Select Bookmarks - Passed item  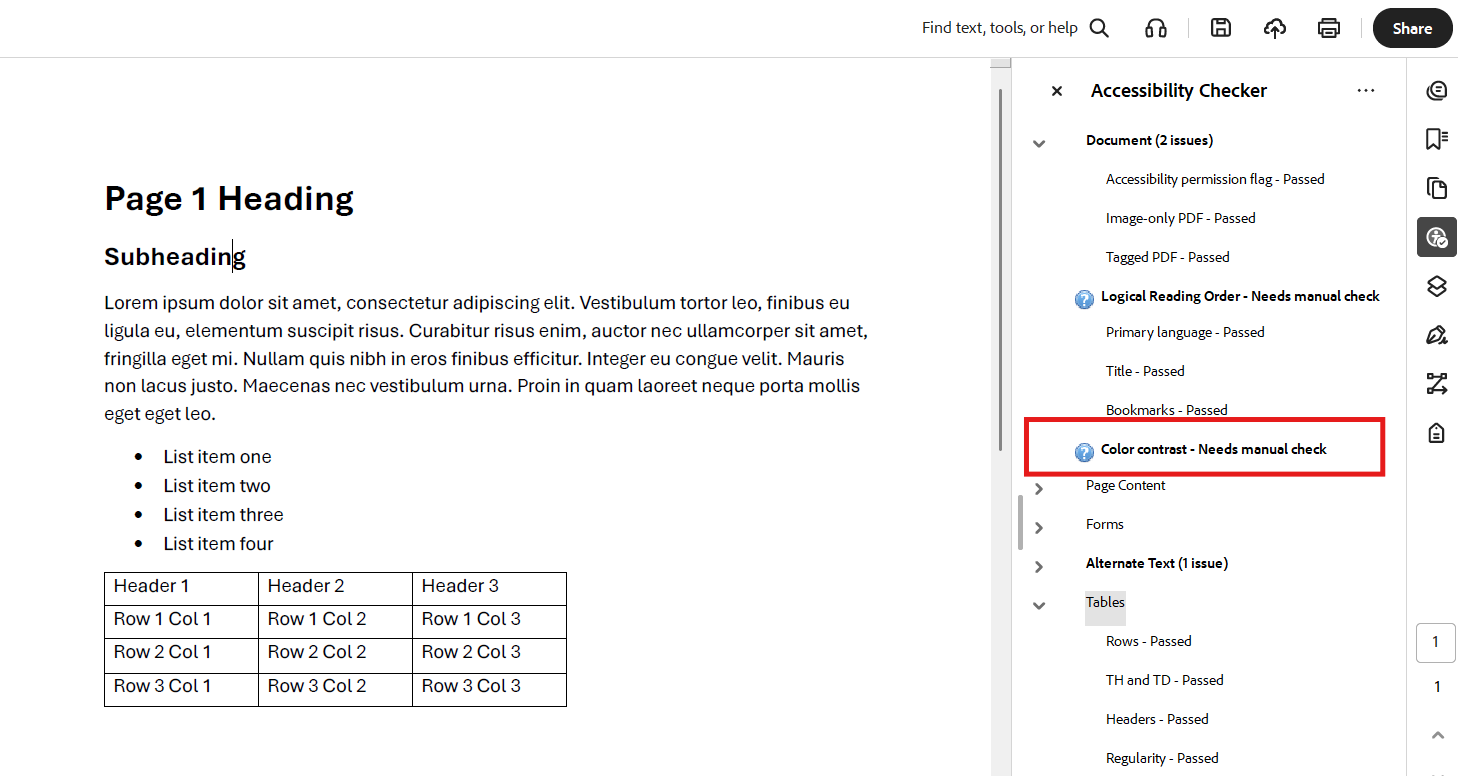point(1167,410)
